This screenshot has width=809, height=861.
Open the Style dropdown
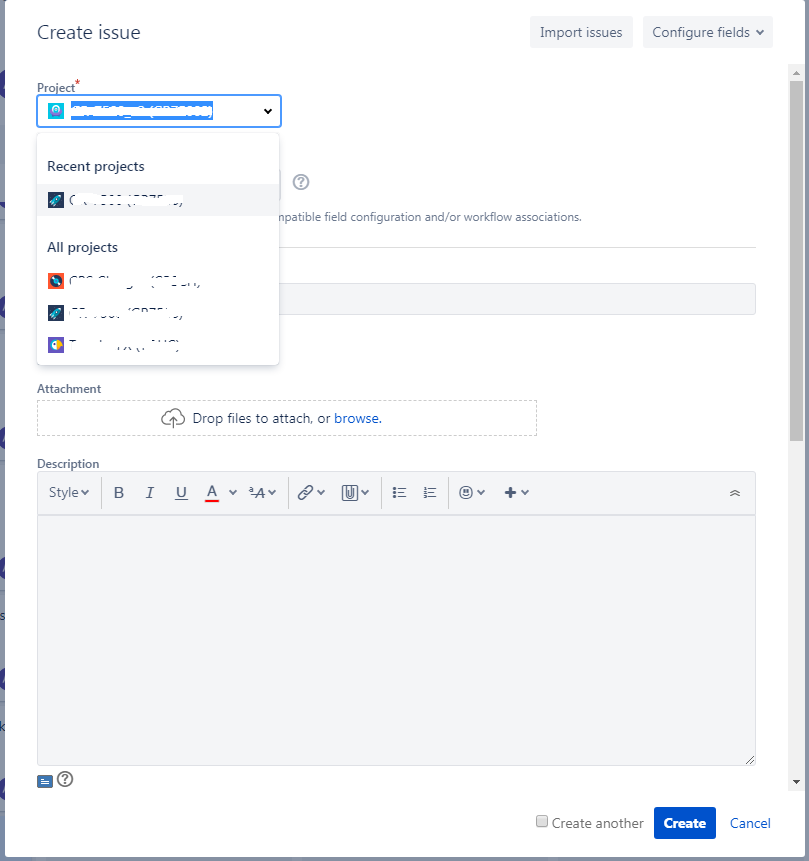(69, 493)
